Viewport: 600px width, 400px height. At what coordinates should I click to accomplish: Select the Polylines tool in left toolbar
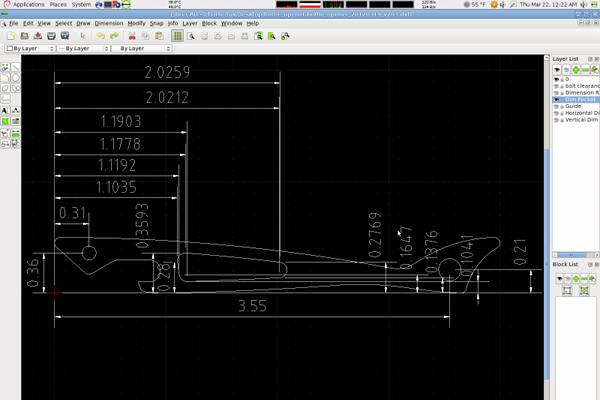pos(5,99)
